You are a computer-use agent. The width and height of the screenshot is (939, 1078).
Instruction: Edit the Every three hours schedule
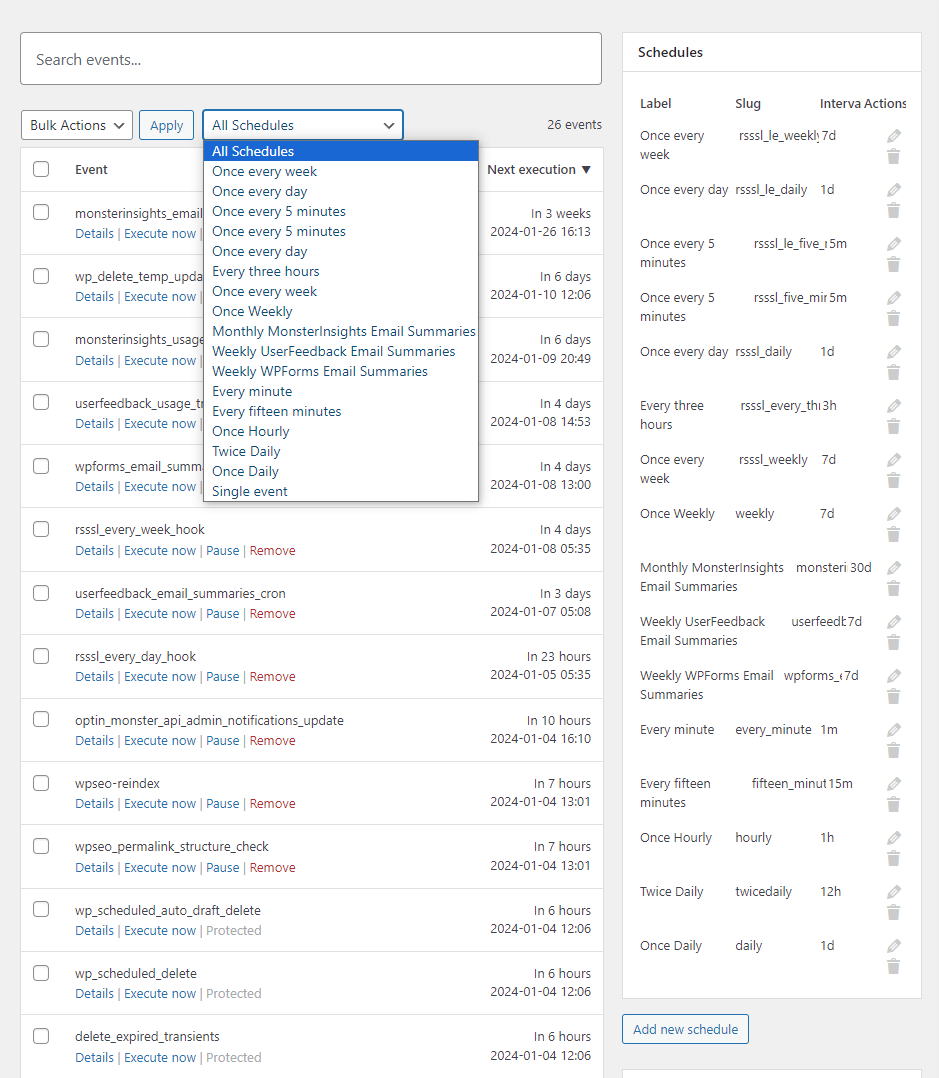894,406
